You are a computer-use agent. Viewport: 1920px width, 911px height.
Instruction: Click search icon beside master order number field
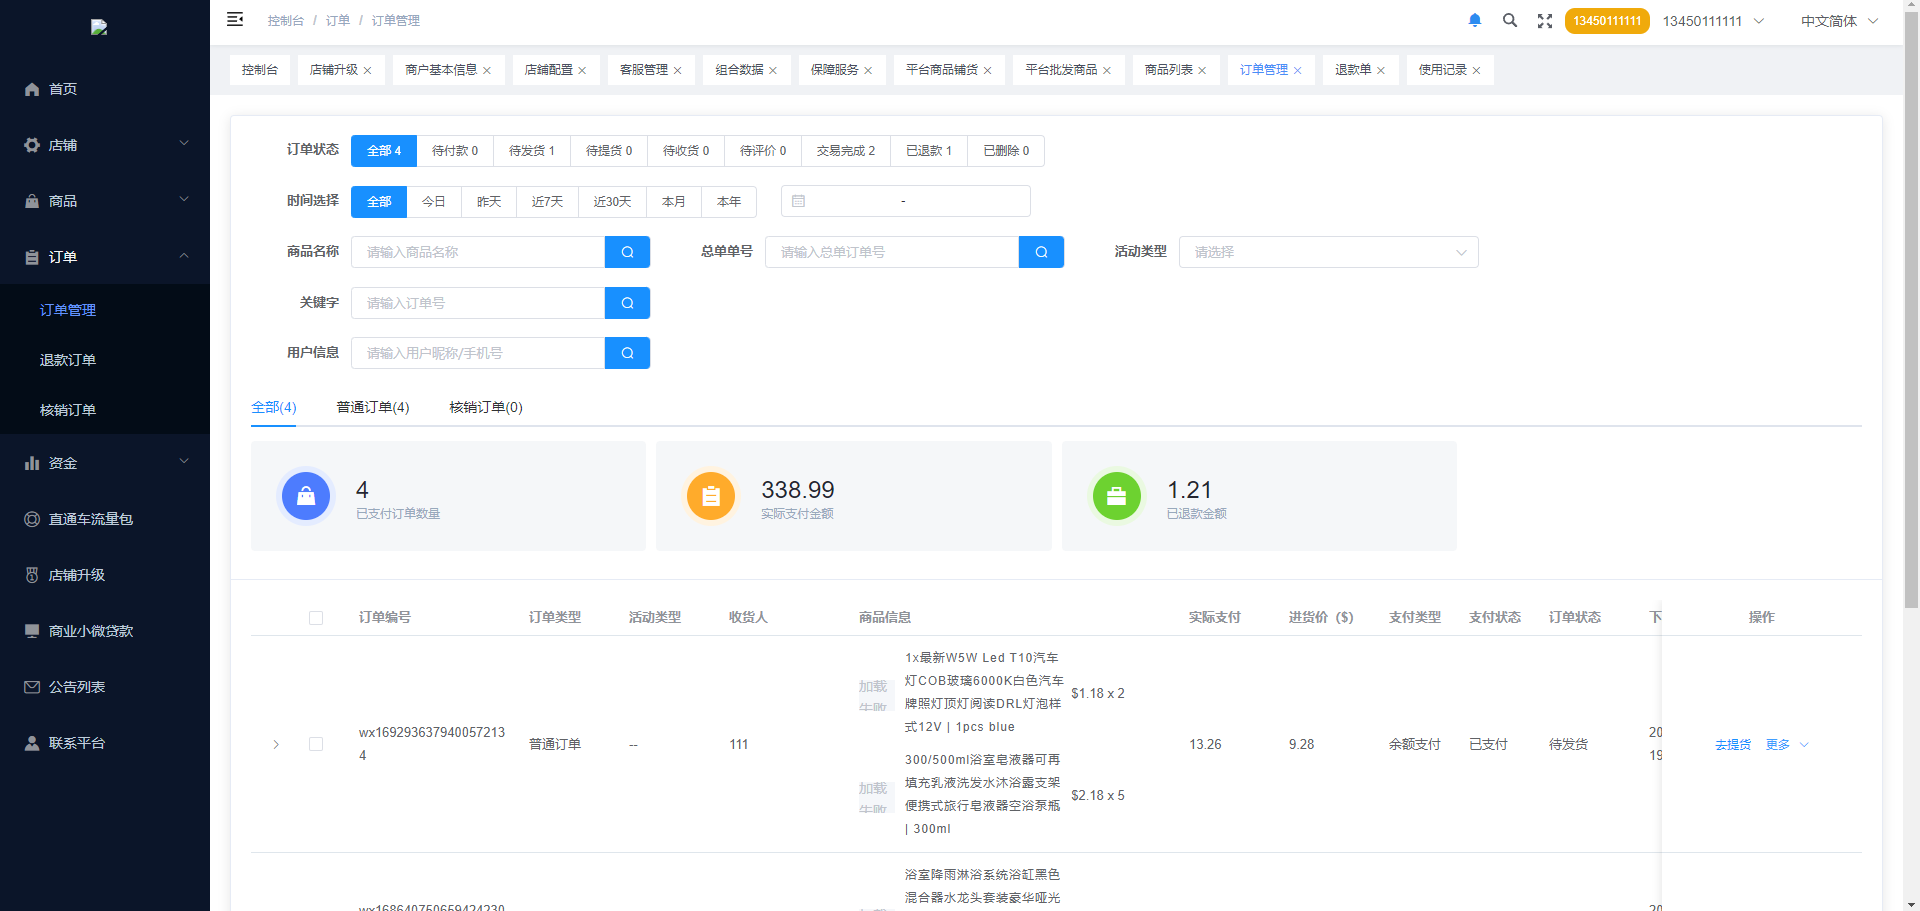(x=1041, y=252)
